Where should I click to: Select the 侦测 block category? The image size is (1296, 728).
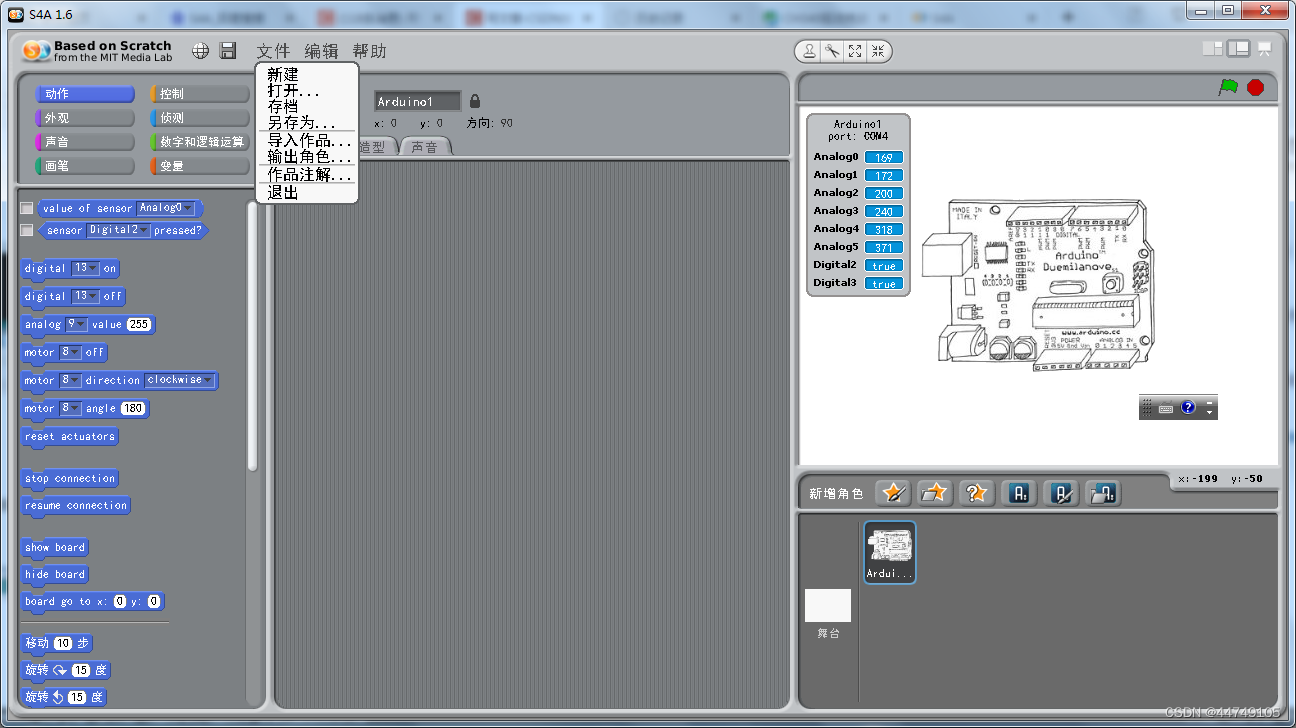pos(199,118)
